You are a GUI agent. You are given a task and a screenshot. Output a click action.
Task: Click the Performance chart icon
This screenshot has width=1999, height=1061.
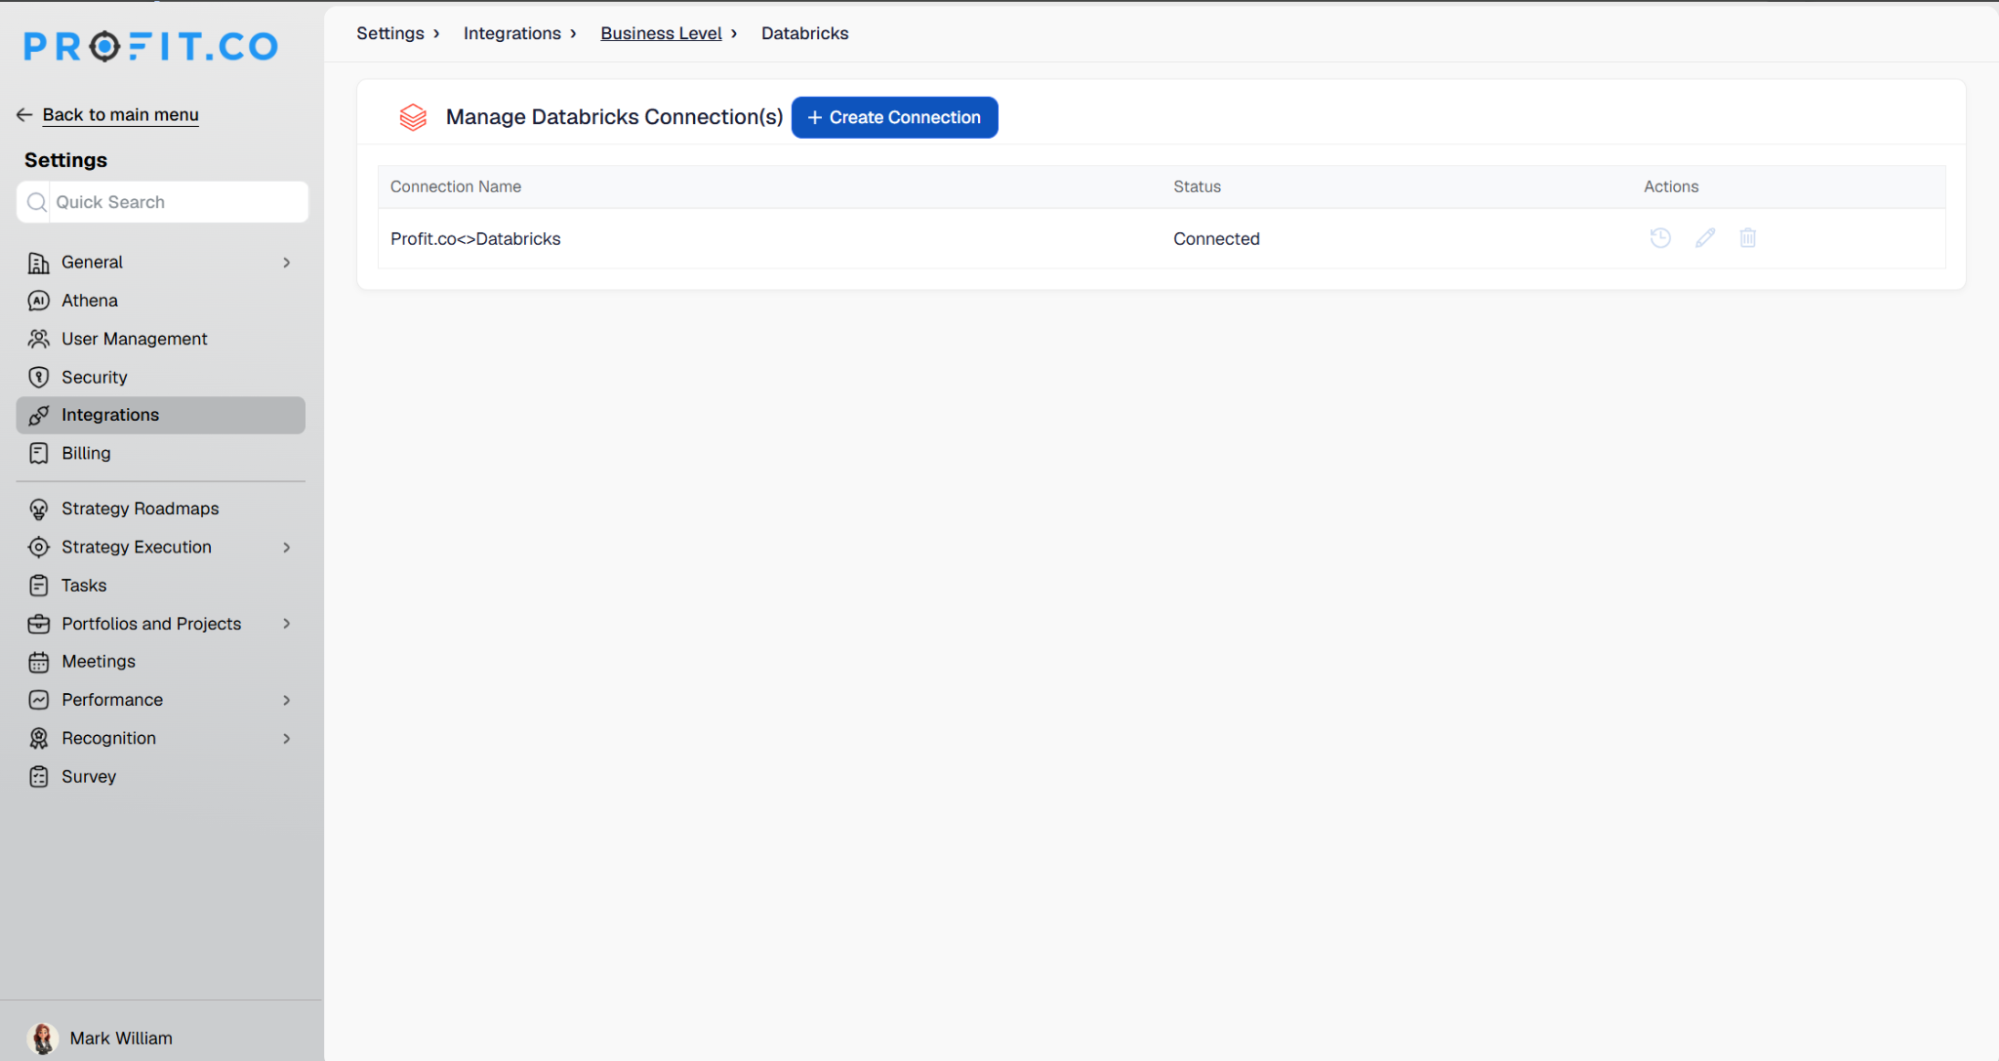coord(39,700)
